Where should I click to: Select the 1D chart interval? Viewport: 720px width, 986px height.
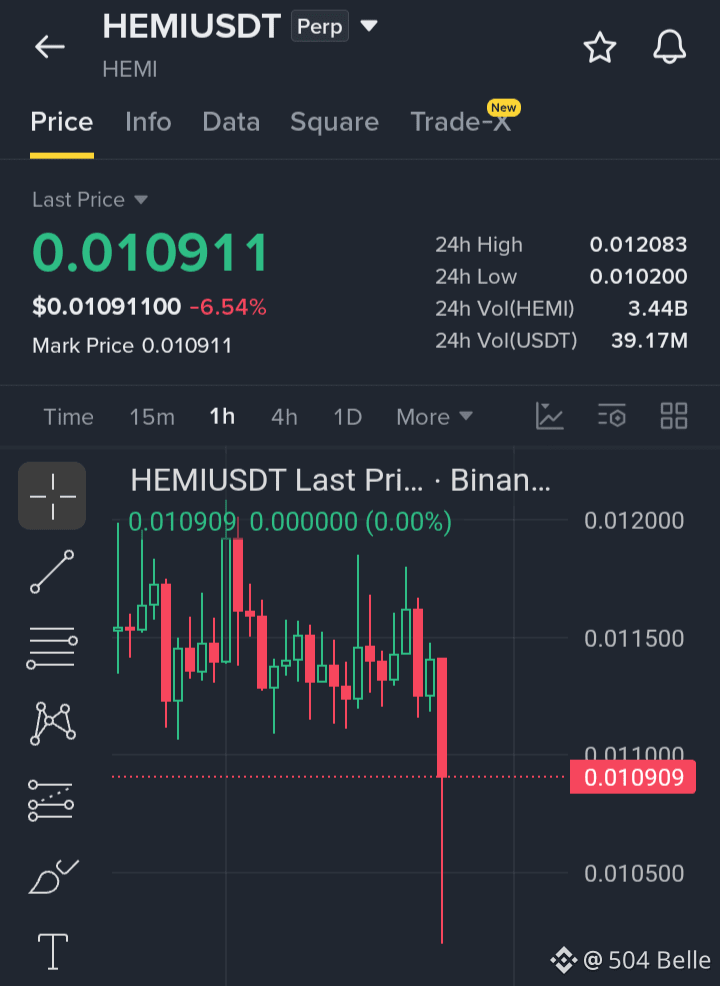347,417
